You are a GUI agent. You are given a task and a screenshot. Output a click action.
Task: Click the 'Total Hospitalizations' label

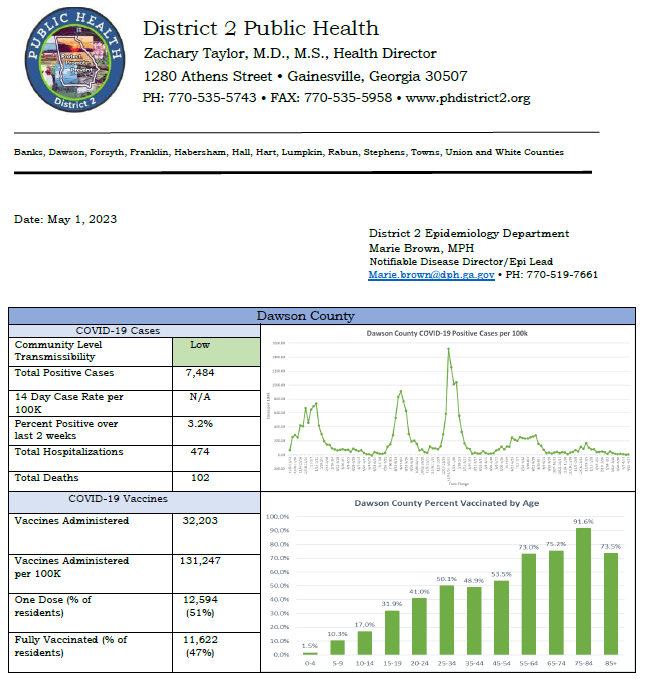click(x=69, y=452)
